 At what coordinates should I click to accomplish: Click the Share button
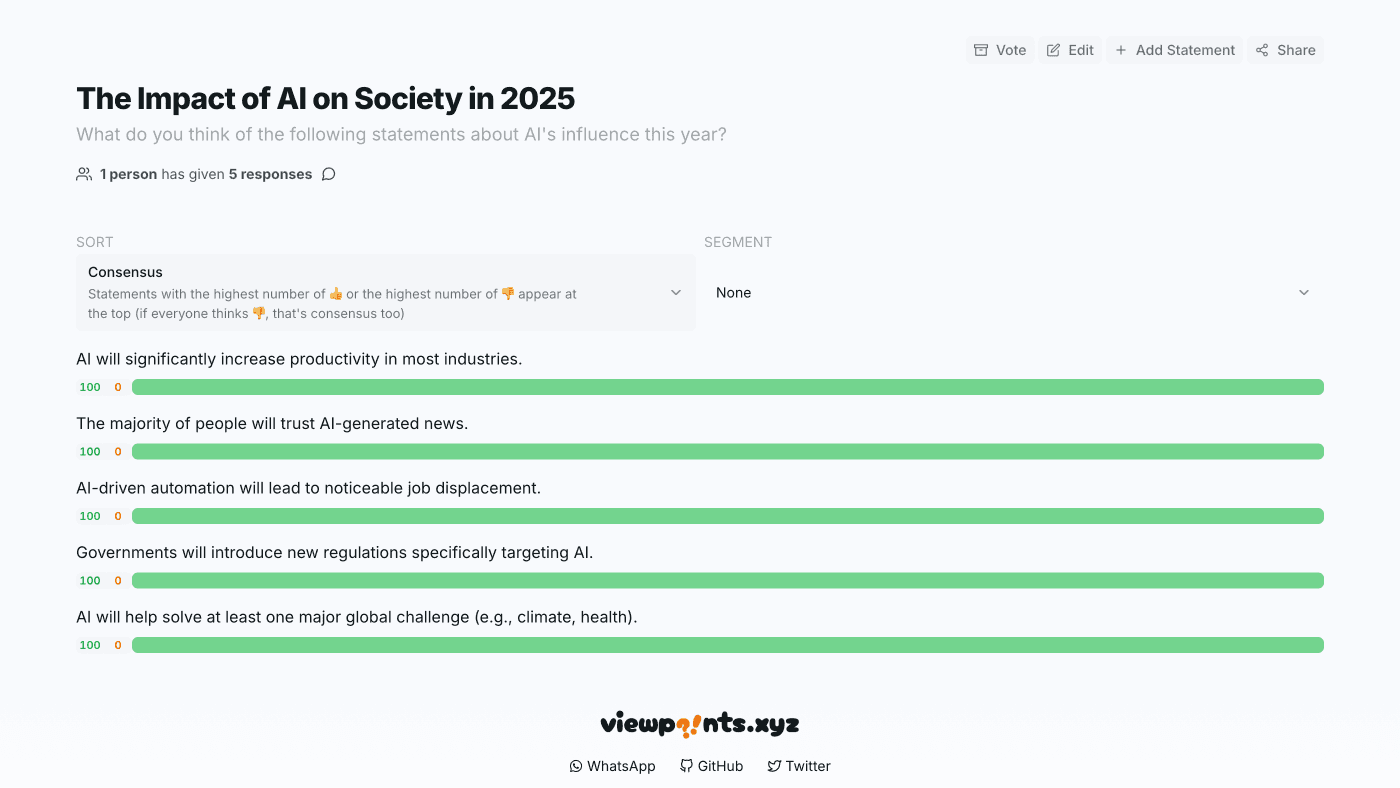pos(1285,49)
